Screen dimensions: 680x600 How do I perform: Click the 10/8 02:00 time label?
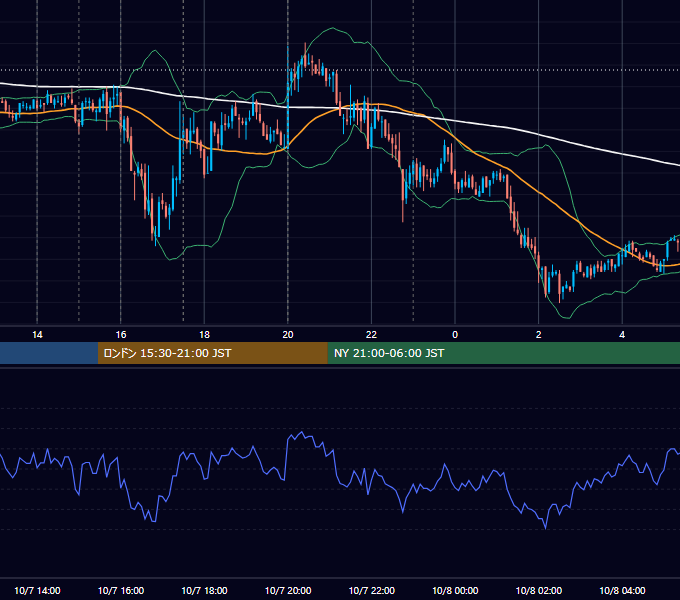(539, 590)
